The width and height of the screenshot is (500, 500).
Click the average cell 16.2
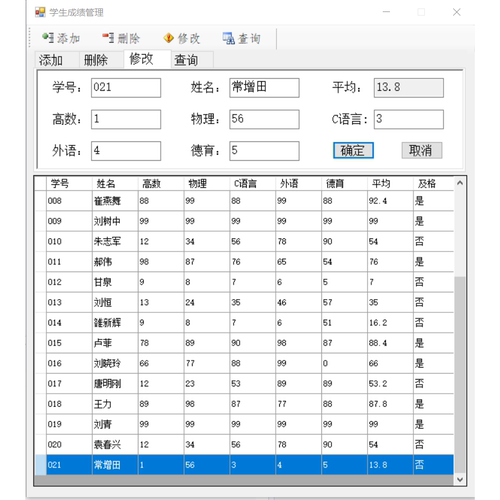(390, 323)
